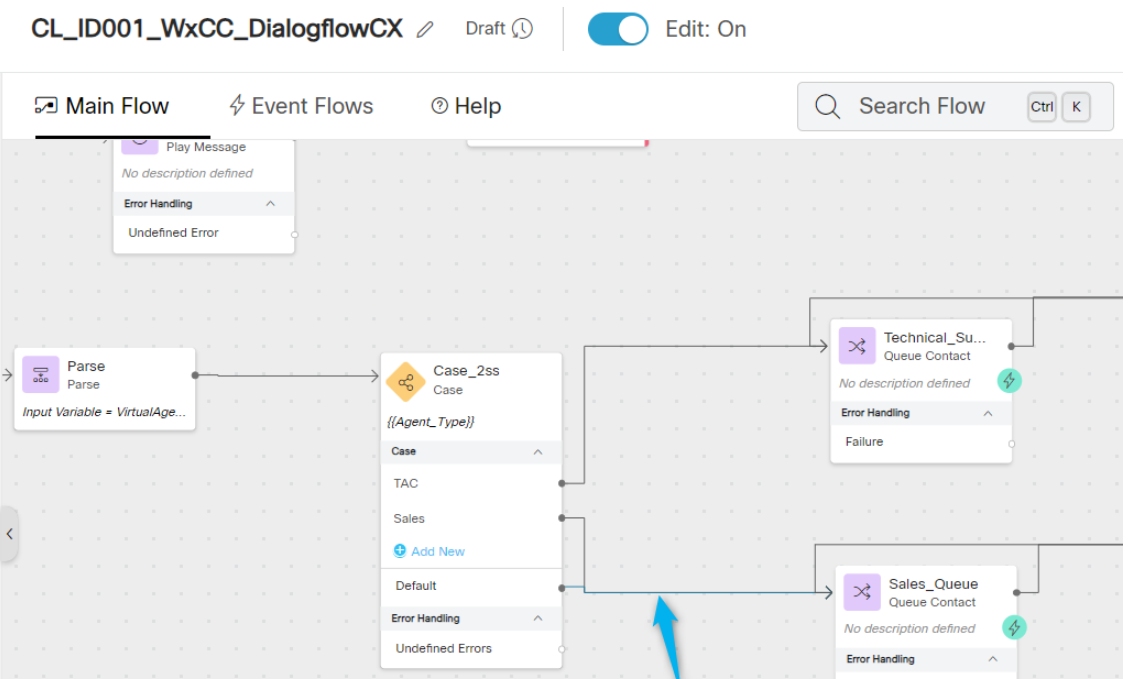This screenshot has width=1128, height=679.
Task: Click the Draft version history clock icon
Action: pyautogui.click(x=523, y=29)
